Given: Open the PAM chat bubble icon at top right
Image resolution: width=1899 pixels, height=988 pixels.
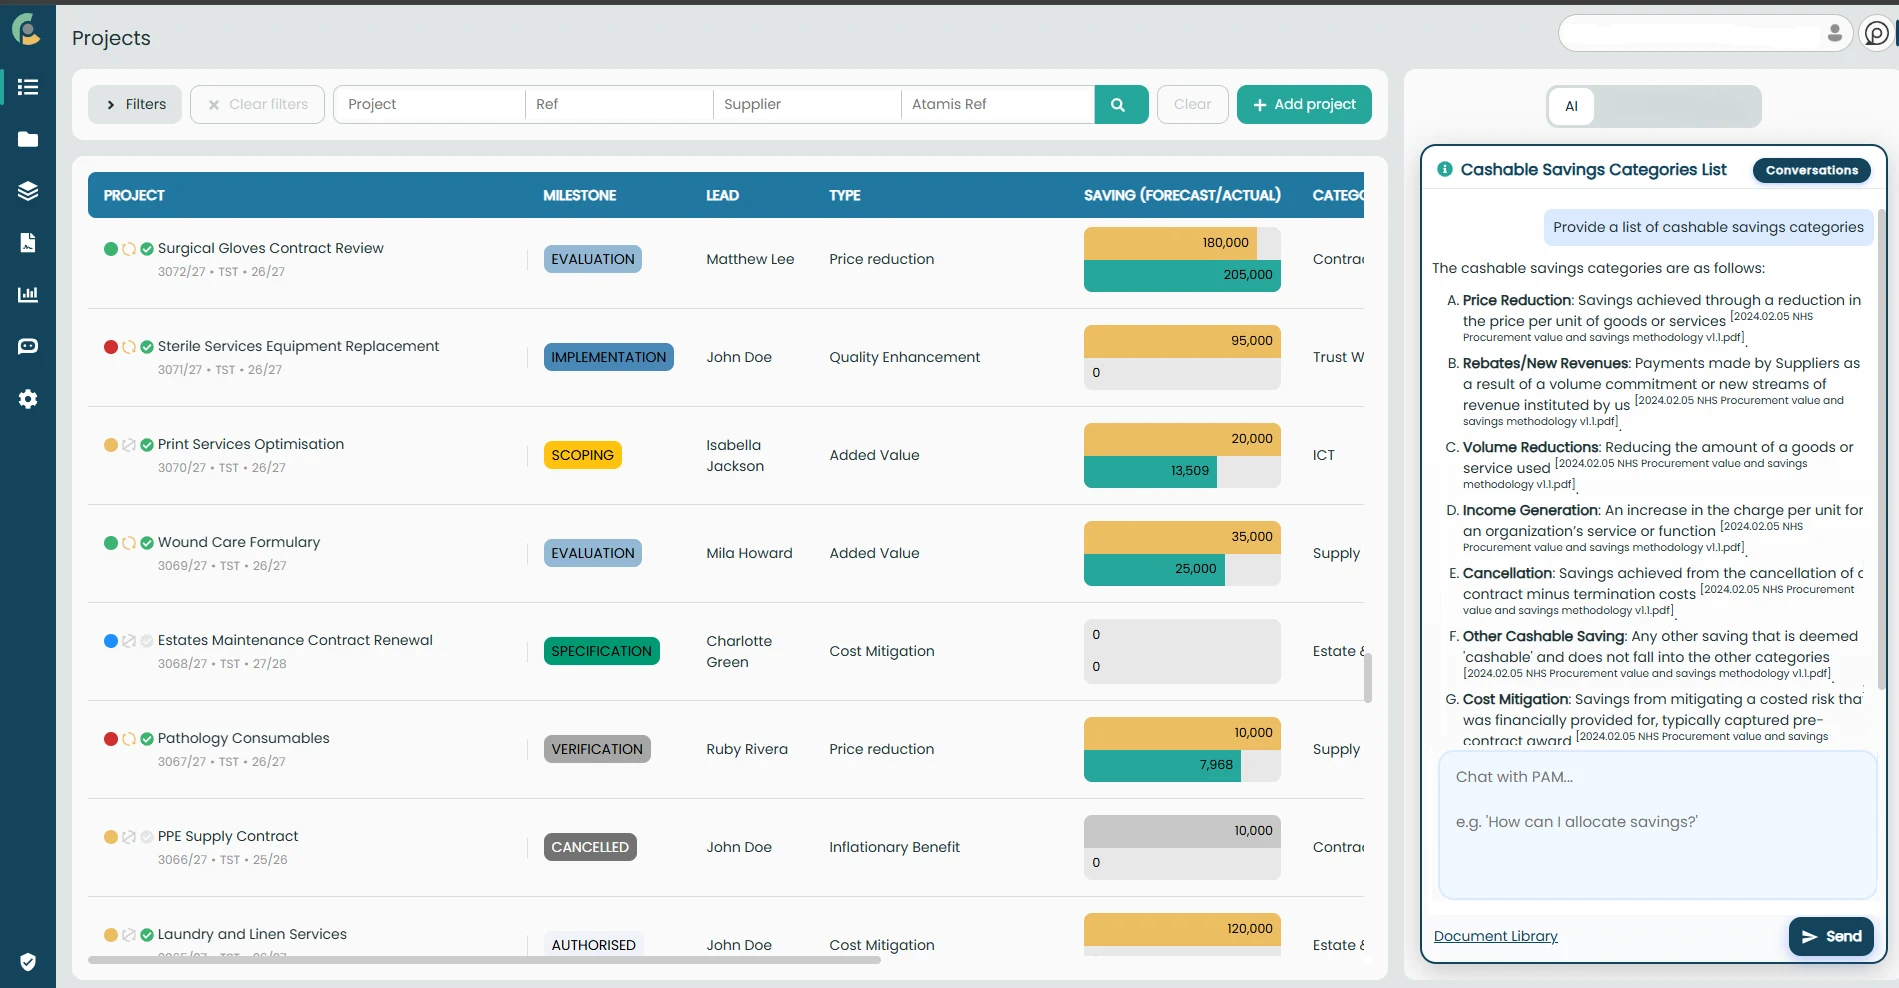Looking at the screenshot, I should point(1877,34).
